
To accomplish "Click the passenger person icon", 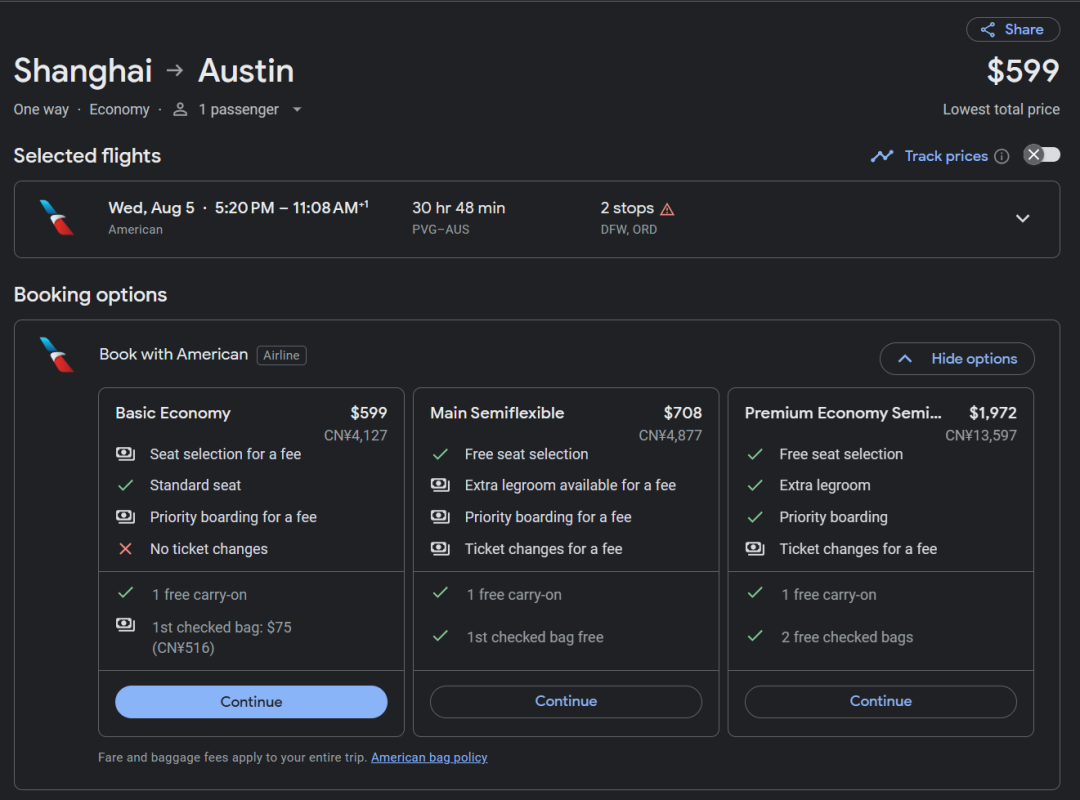I will [x=180, y=110].
